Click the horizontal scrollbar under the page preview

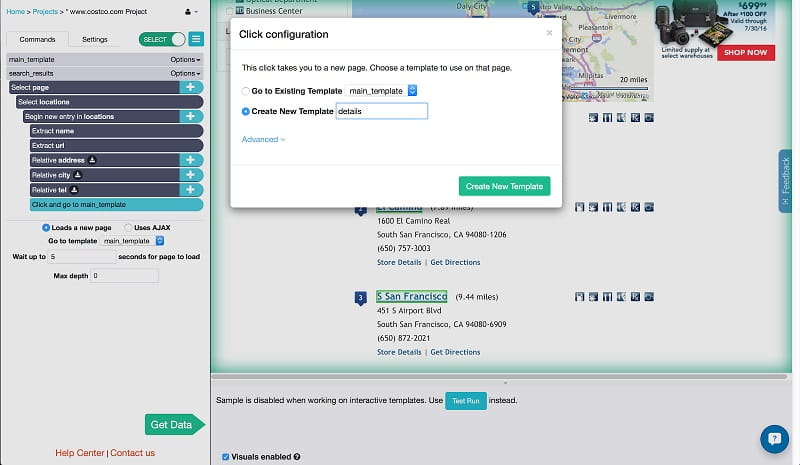click(499, 377)
